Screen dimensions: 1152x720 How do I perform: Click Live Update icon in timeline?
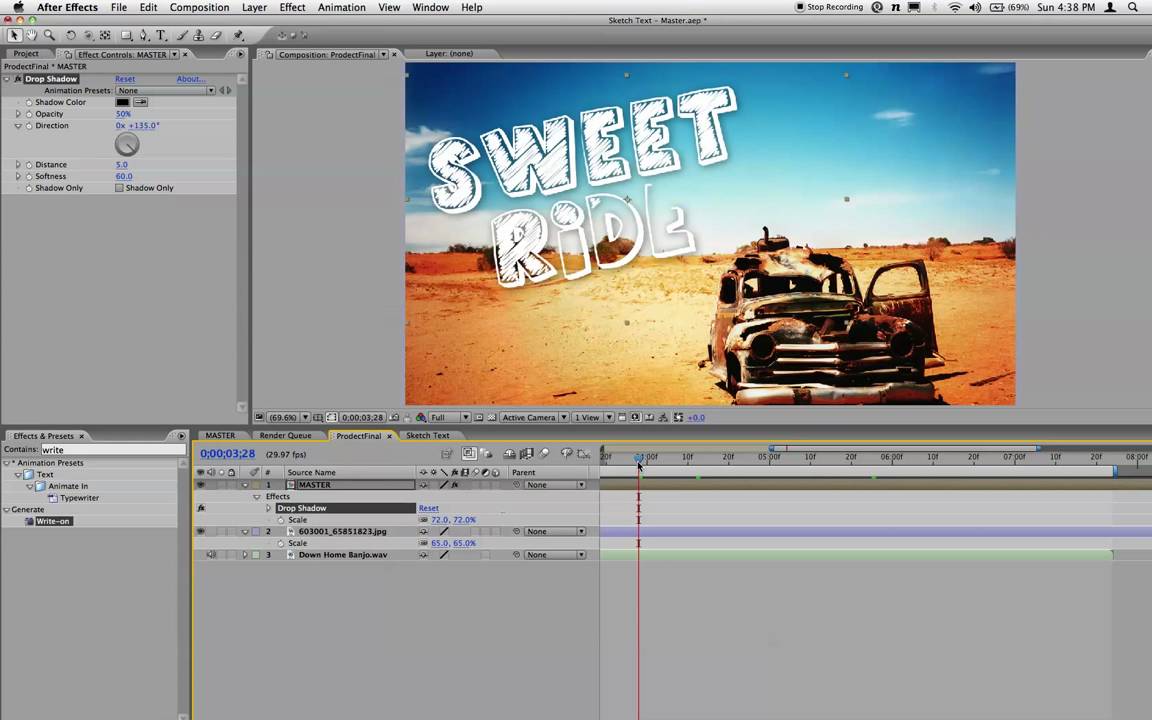(469, 454)
